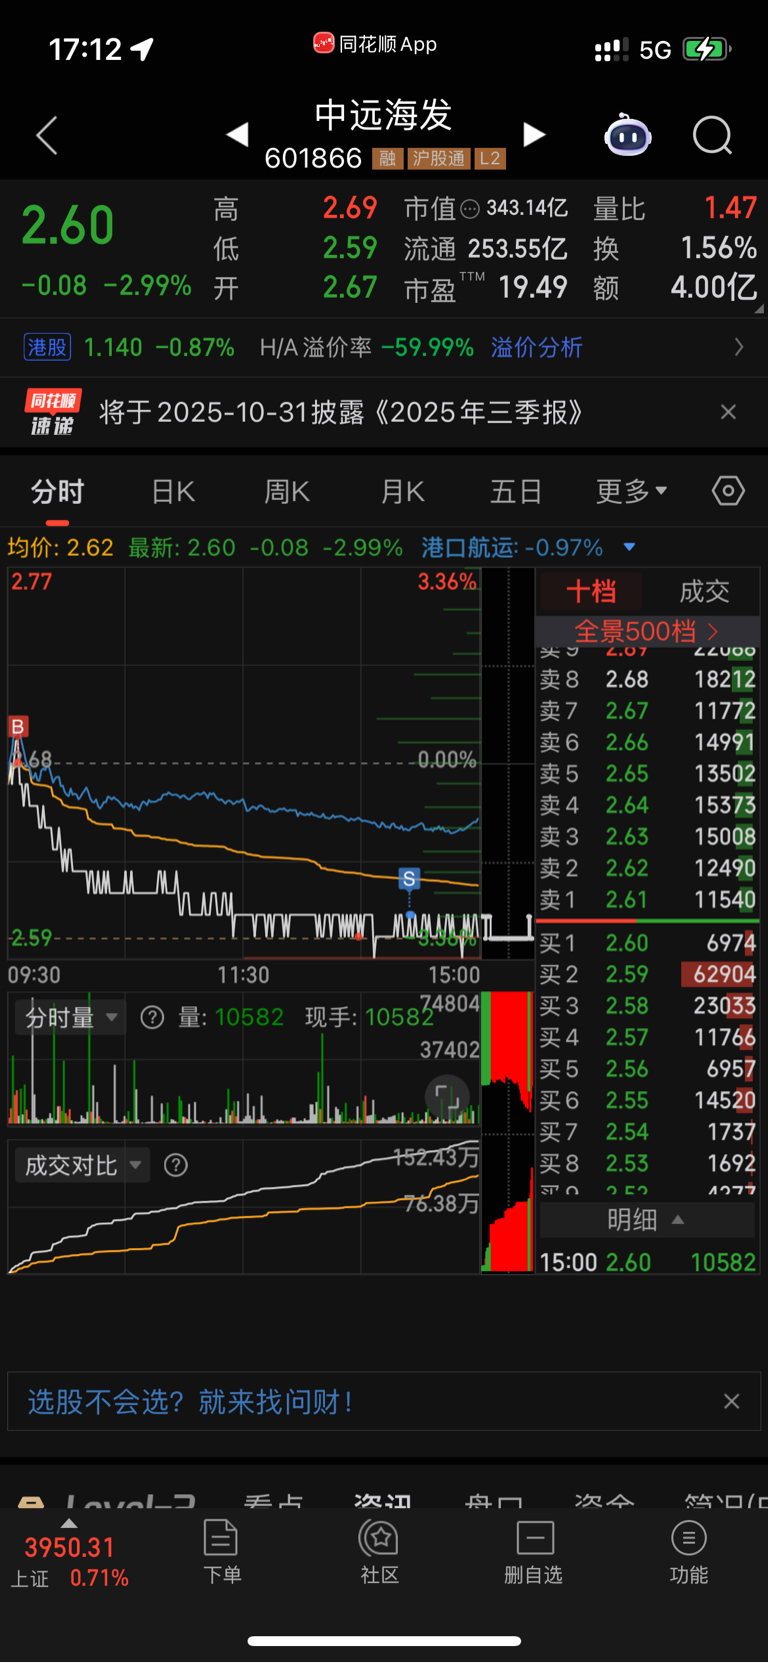The image size is (768, 1663).
Task: Open 功能 functions menu
Action: (x=688, y=1552)
